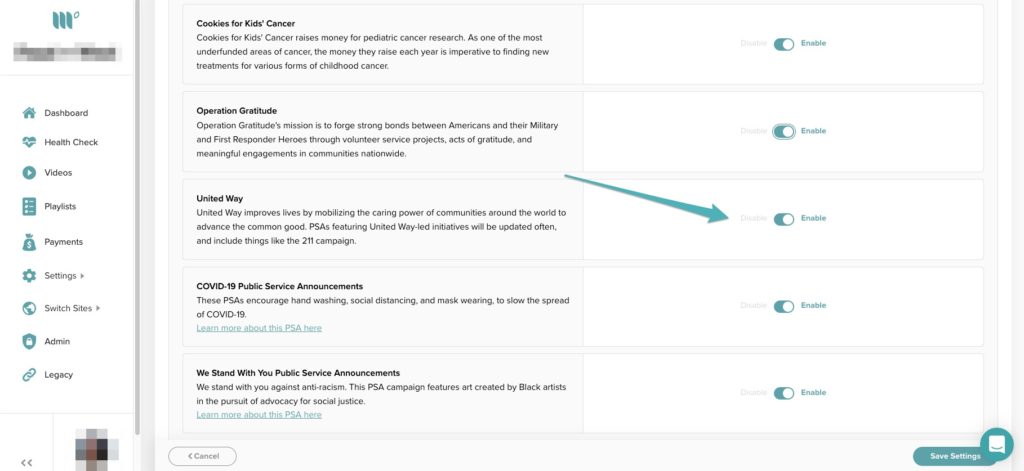Viewport: 1024px width, 471px height.
Task: Open COVID-19 'Learn more about this PSA' link
Action: tap(259, 328)
